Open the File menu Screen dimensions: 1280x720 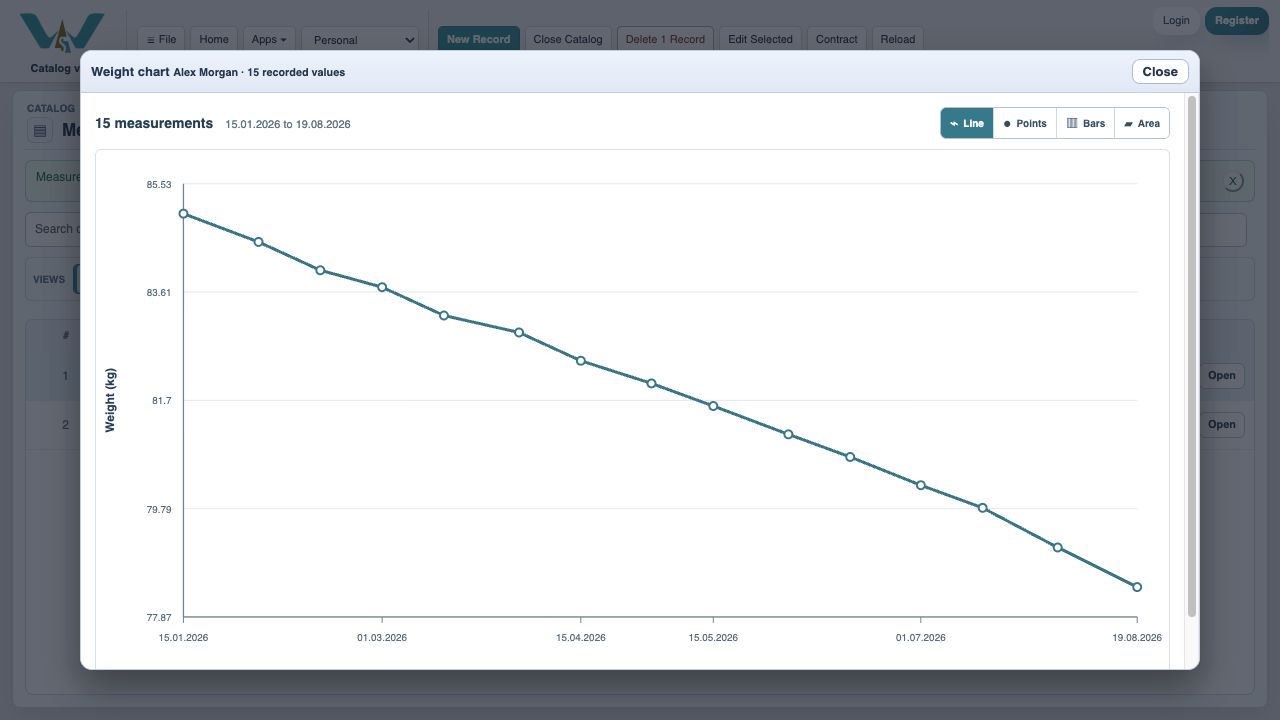click(x=161, y=39)
